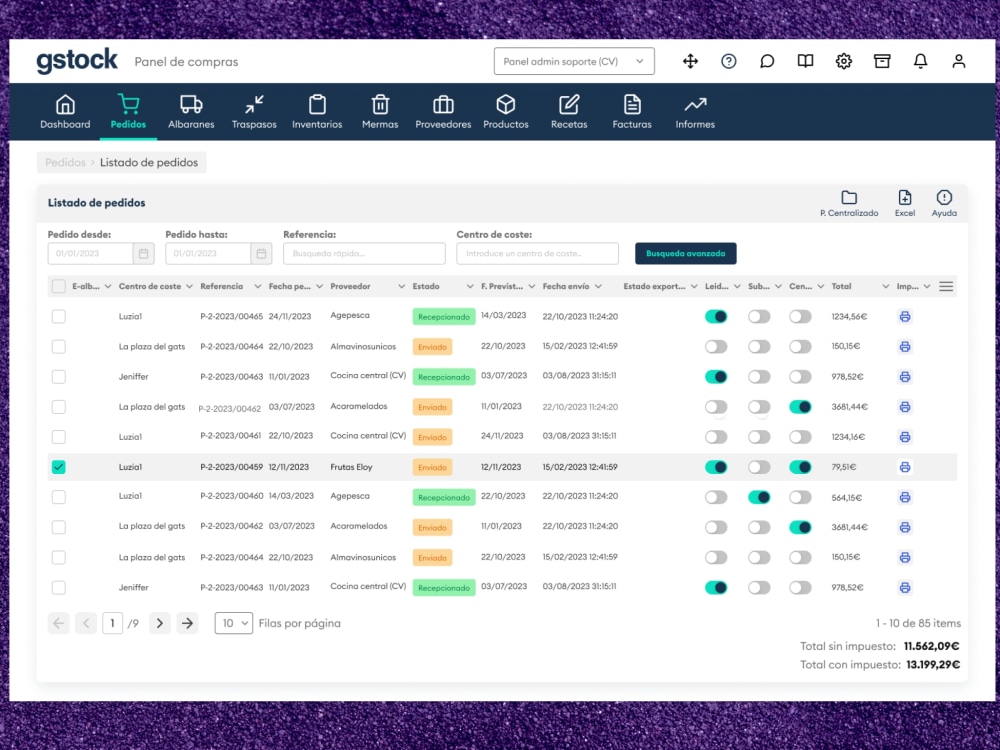Click inside the Referencia search field
Image resolution: width=1000 pixels, height=750 pixels.
point(363,253)
